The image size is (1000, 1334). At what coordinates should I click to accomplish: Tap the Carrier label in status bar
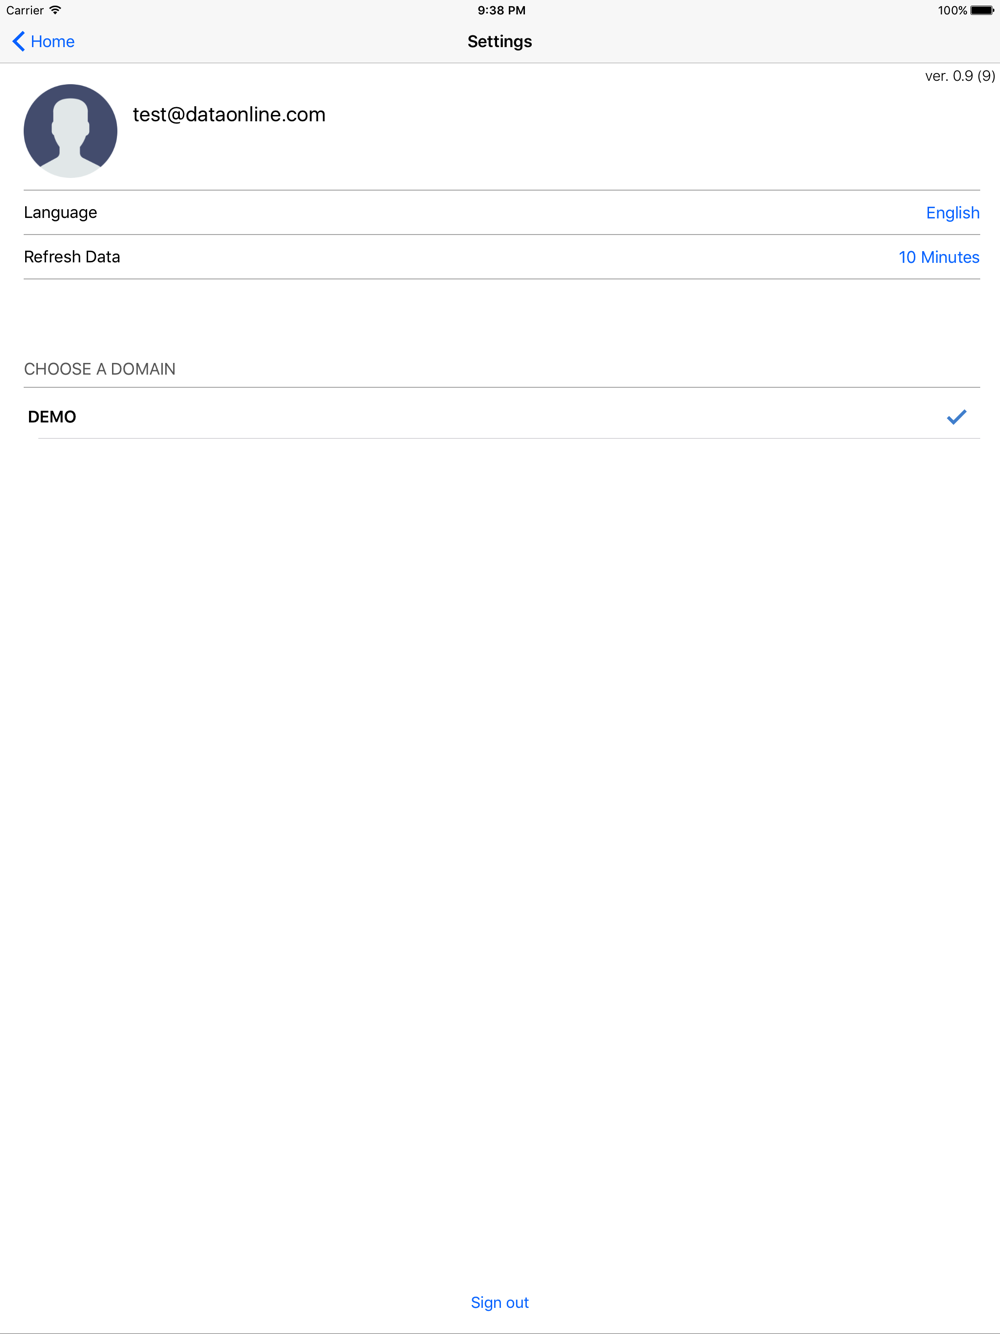click(x=25, y=10)
